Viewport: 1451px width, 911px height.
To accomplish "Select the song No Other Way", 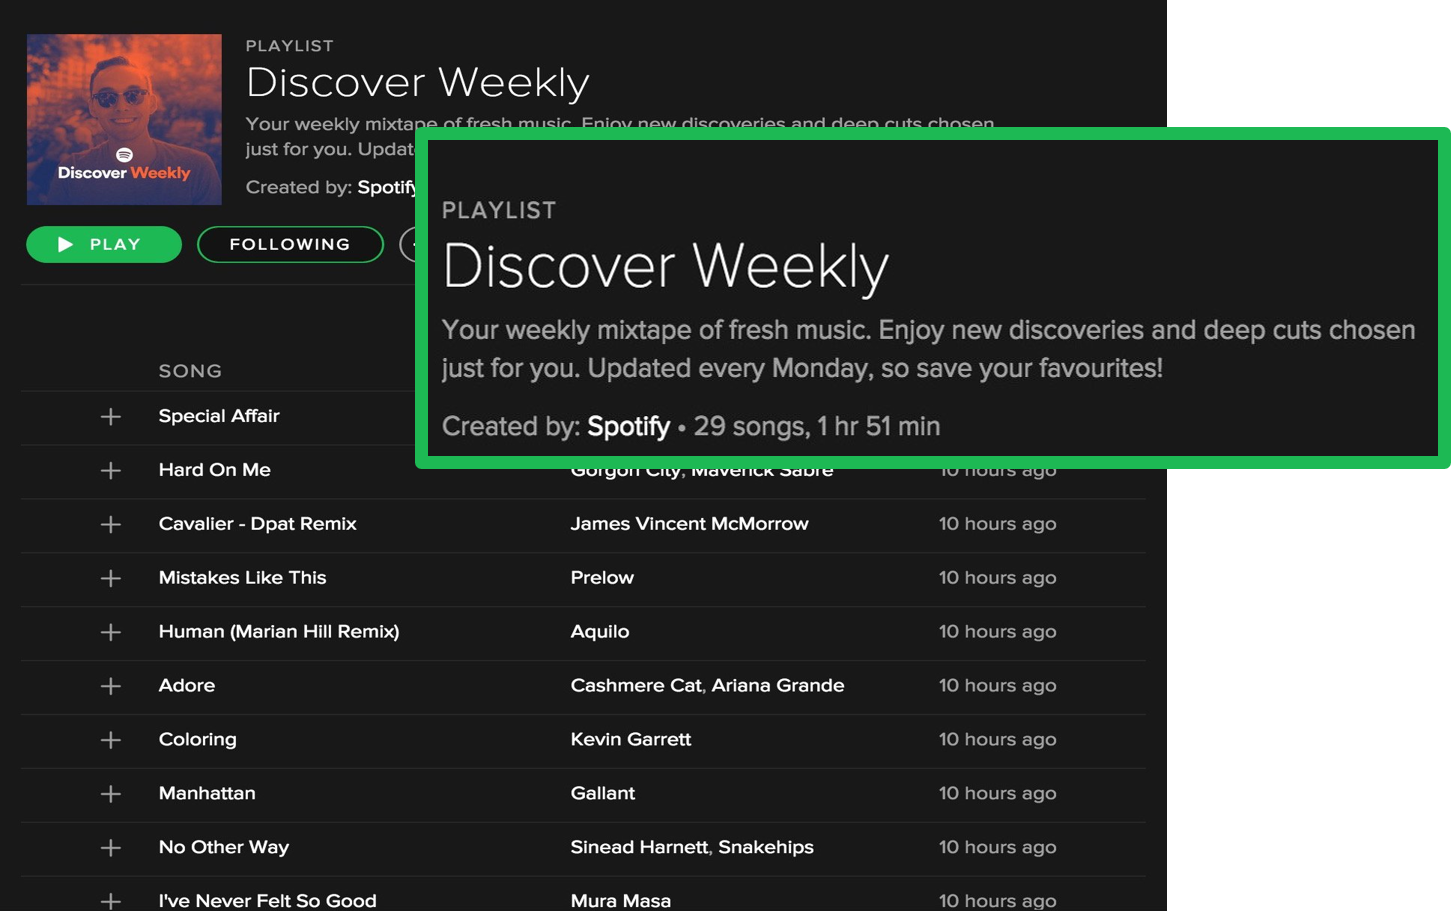I will 224,848.
